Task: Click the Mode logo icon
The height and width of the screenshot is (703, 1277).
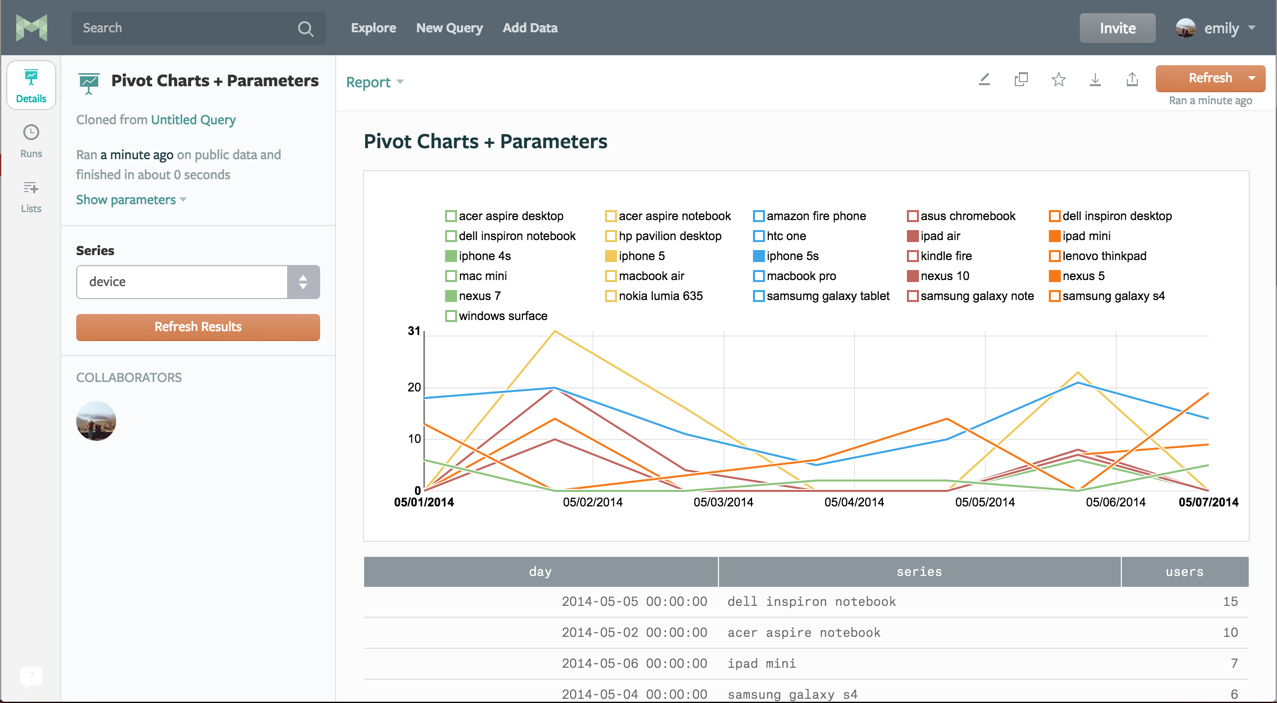Action: pos(31,28)
